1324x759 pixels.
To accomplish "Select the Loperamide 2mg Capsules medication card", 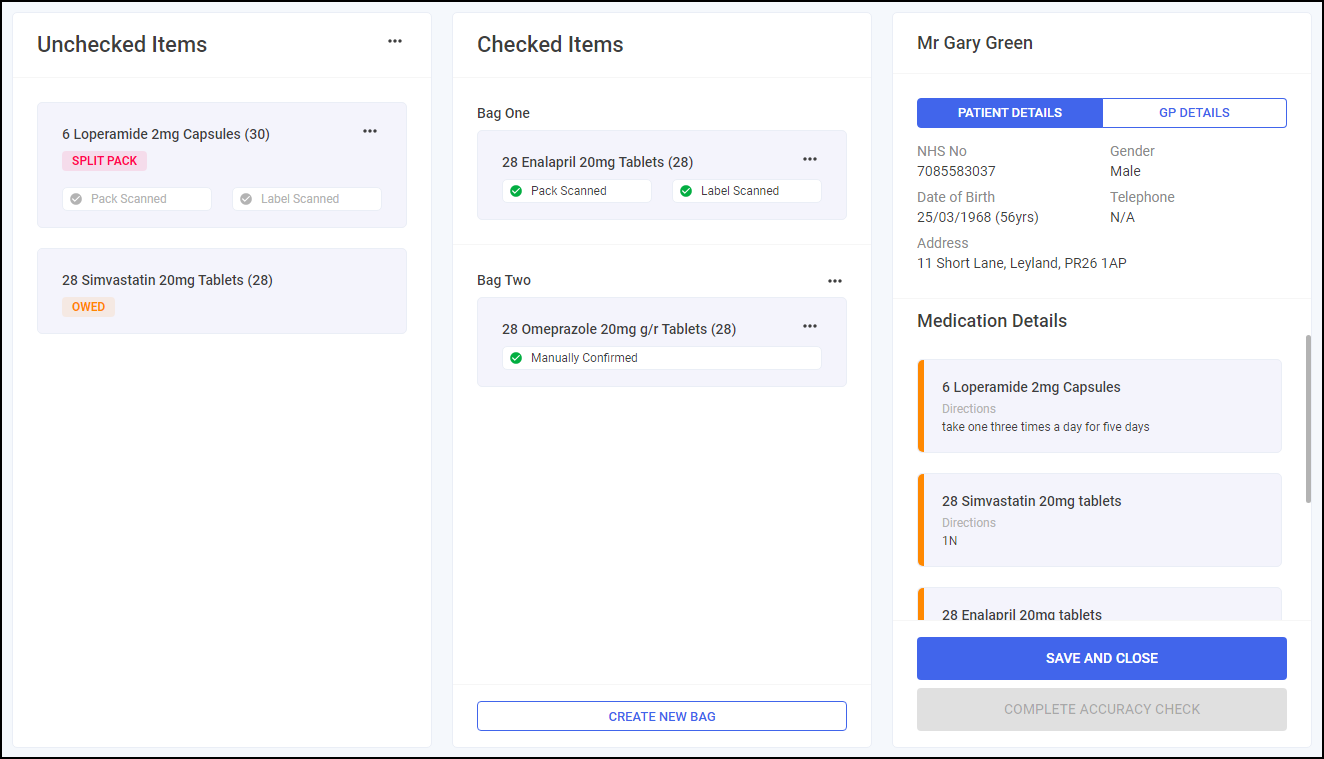I will pyautogui.click(x=1100, y=406).
